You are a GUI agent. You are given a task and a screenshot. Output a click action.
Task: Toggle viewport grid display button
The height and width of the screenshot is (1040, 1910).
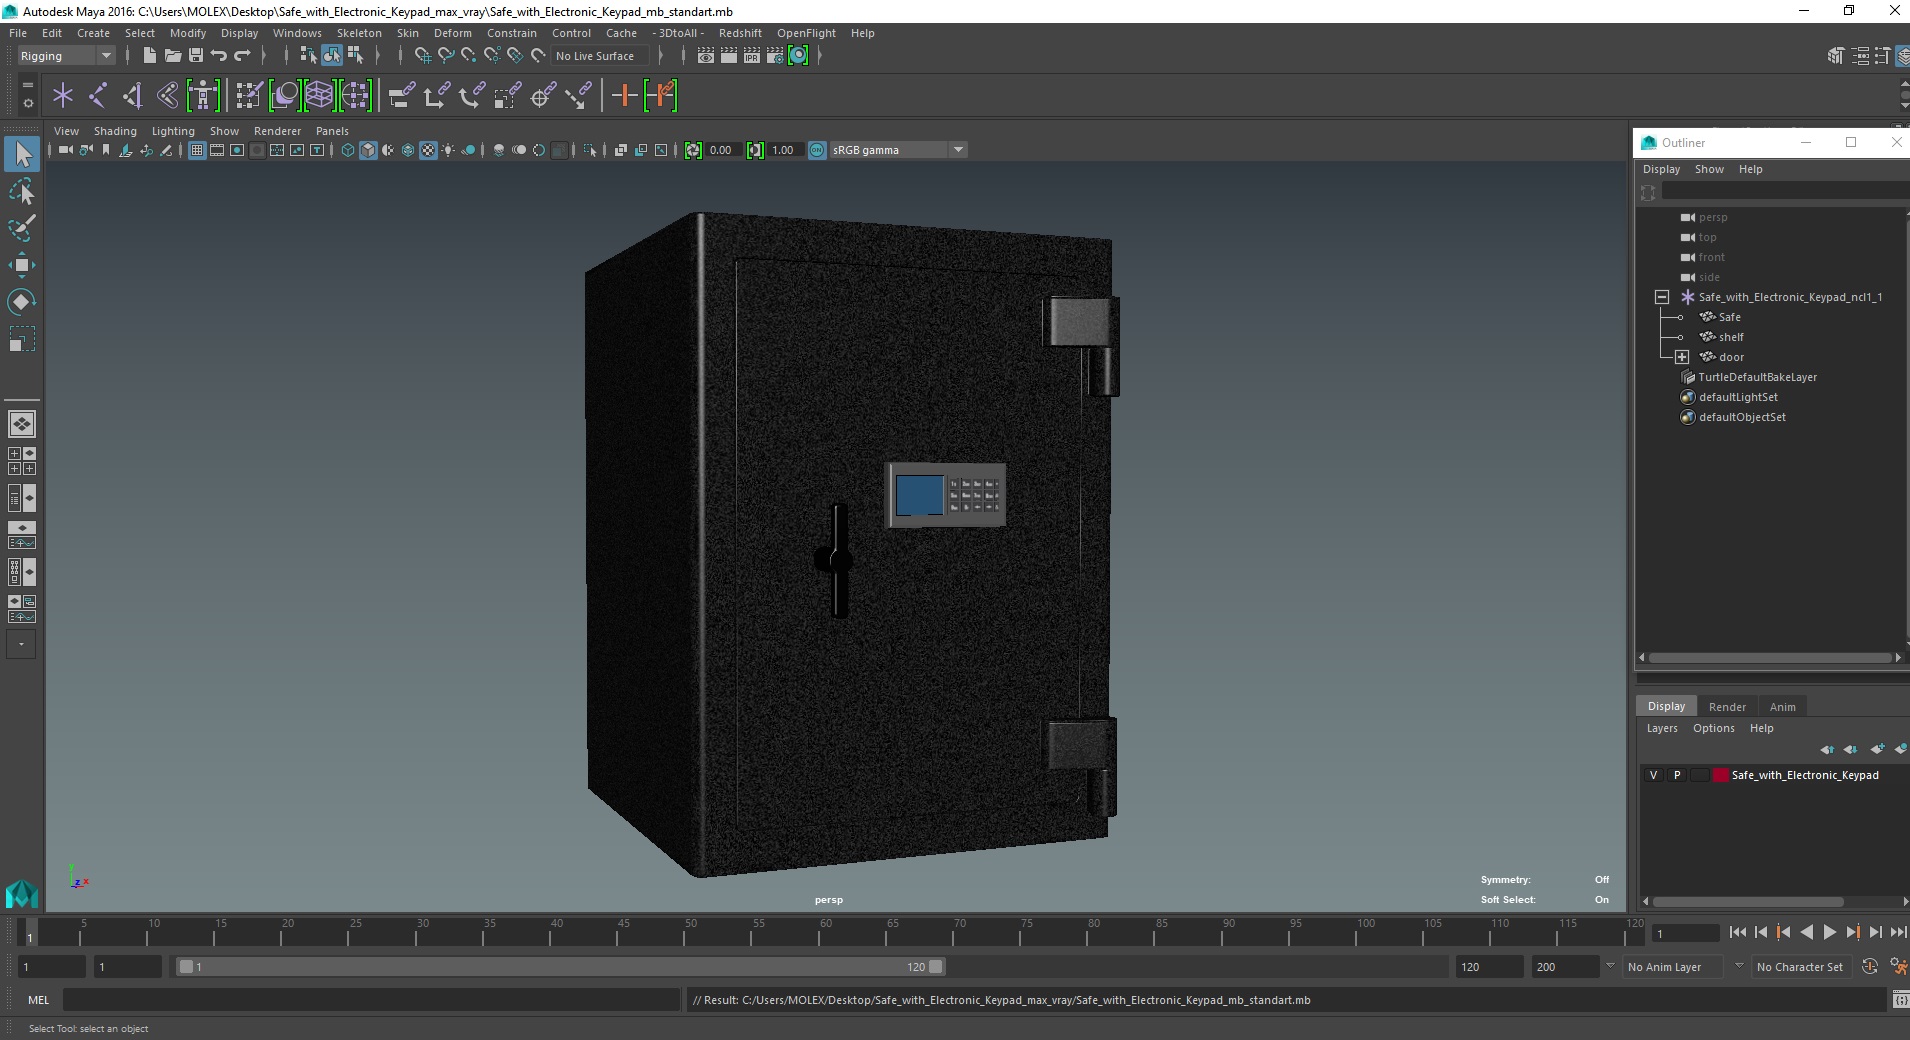[197, 150]
